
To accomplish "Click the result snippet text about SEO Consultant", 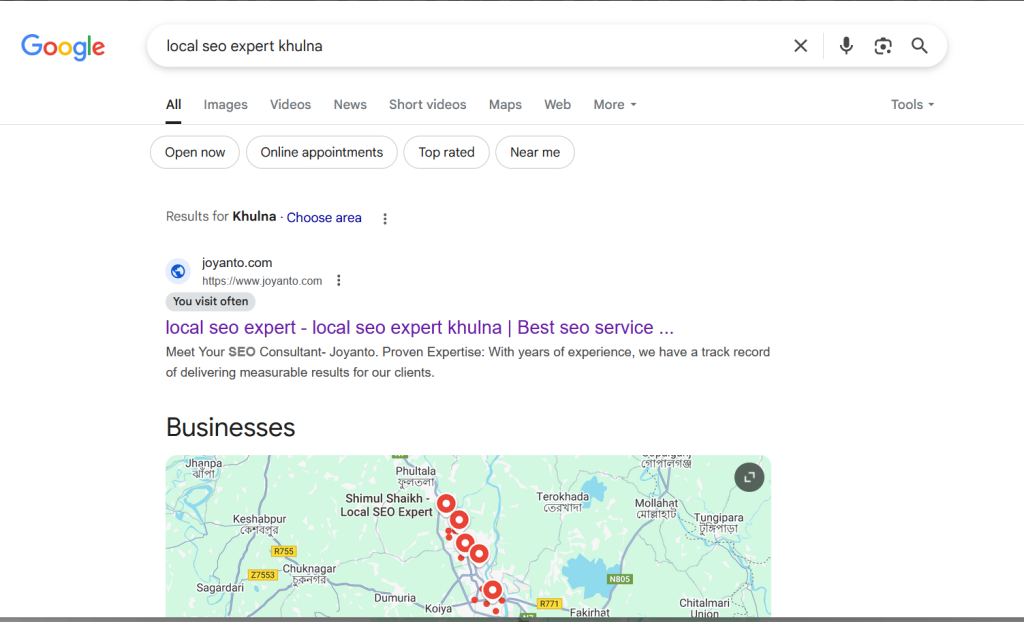I will point(468,362).
